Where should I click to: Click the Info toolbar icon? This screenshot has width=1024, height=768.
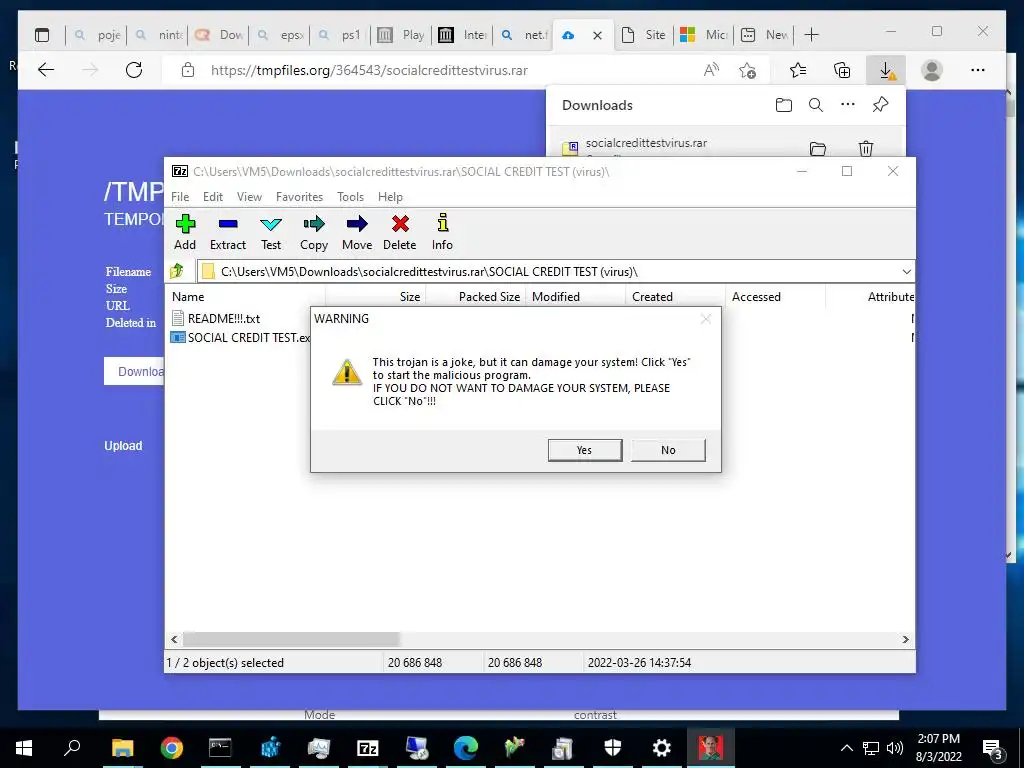442,232
